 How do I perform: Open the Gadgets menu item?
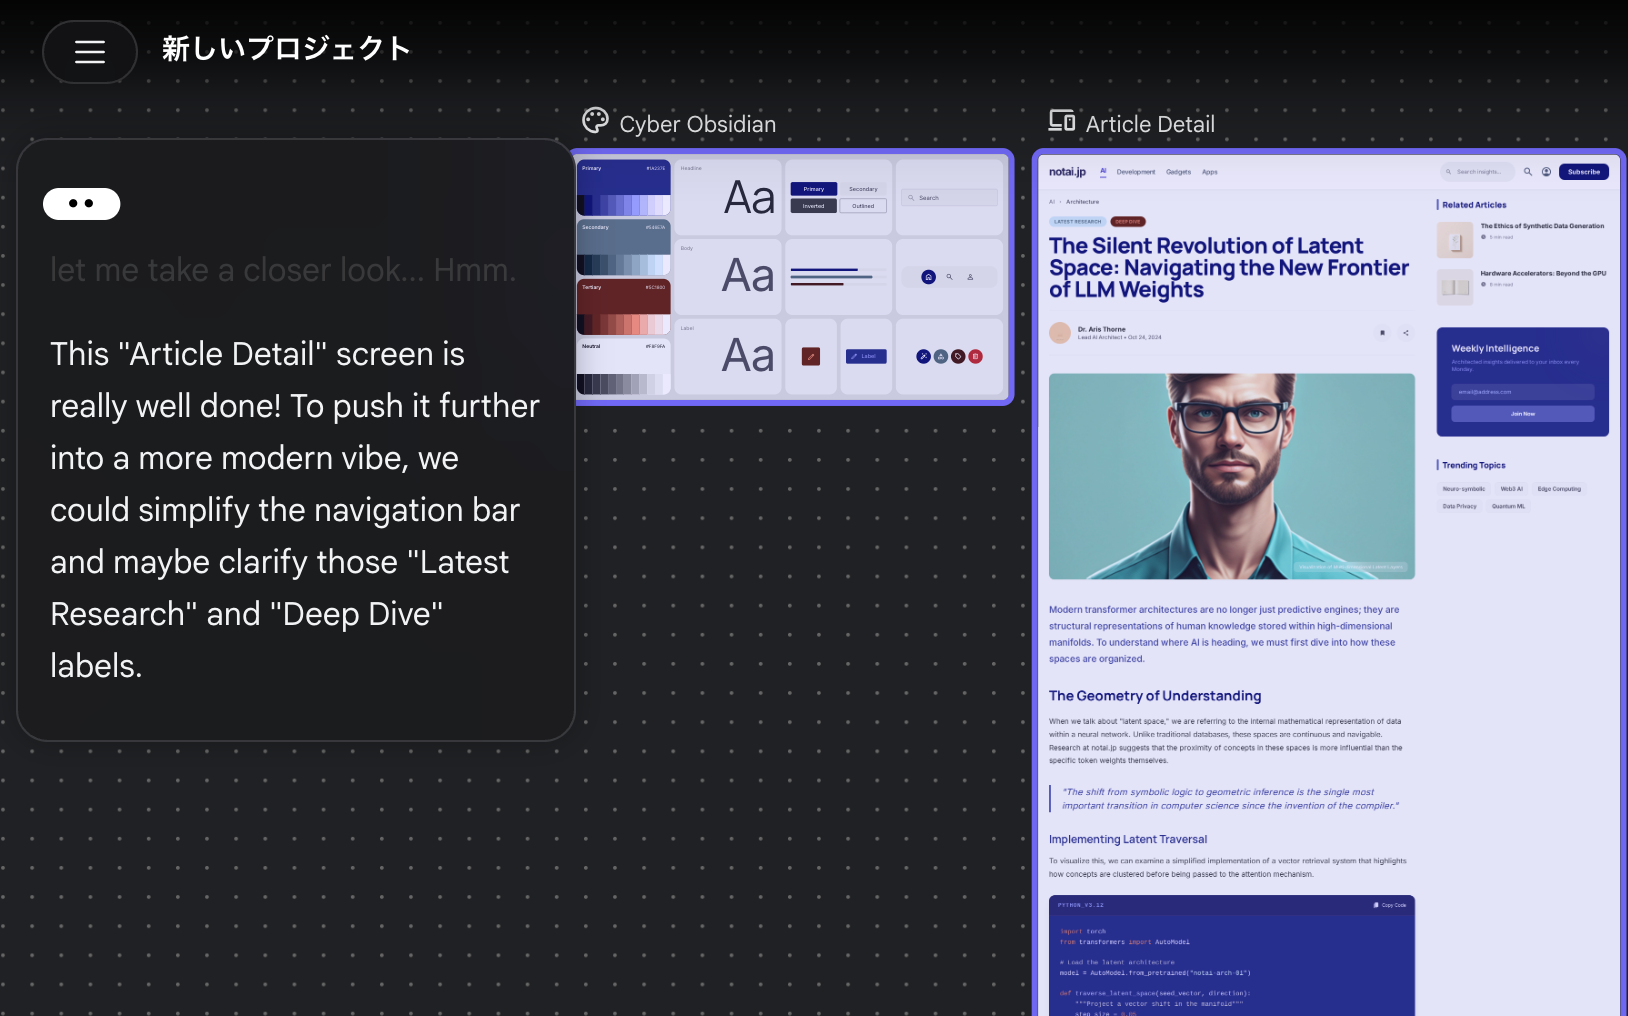coord(1179,172)
